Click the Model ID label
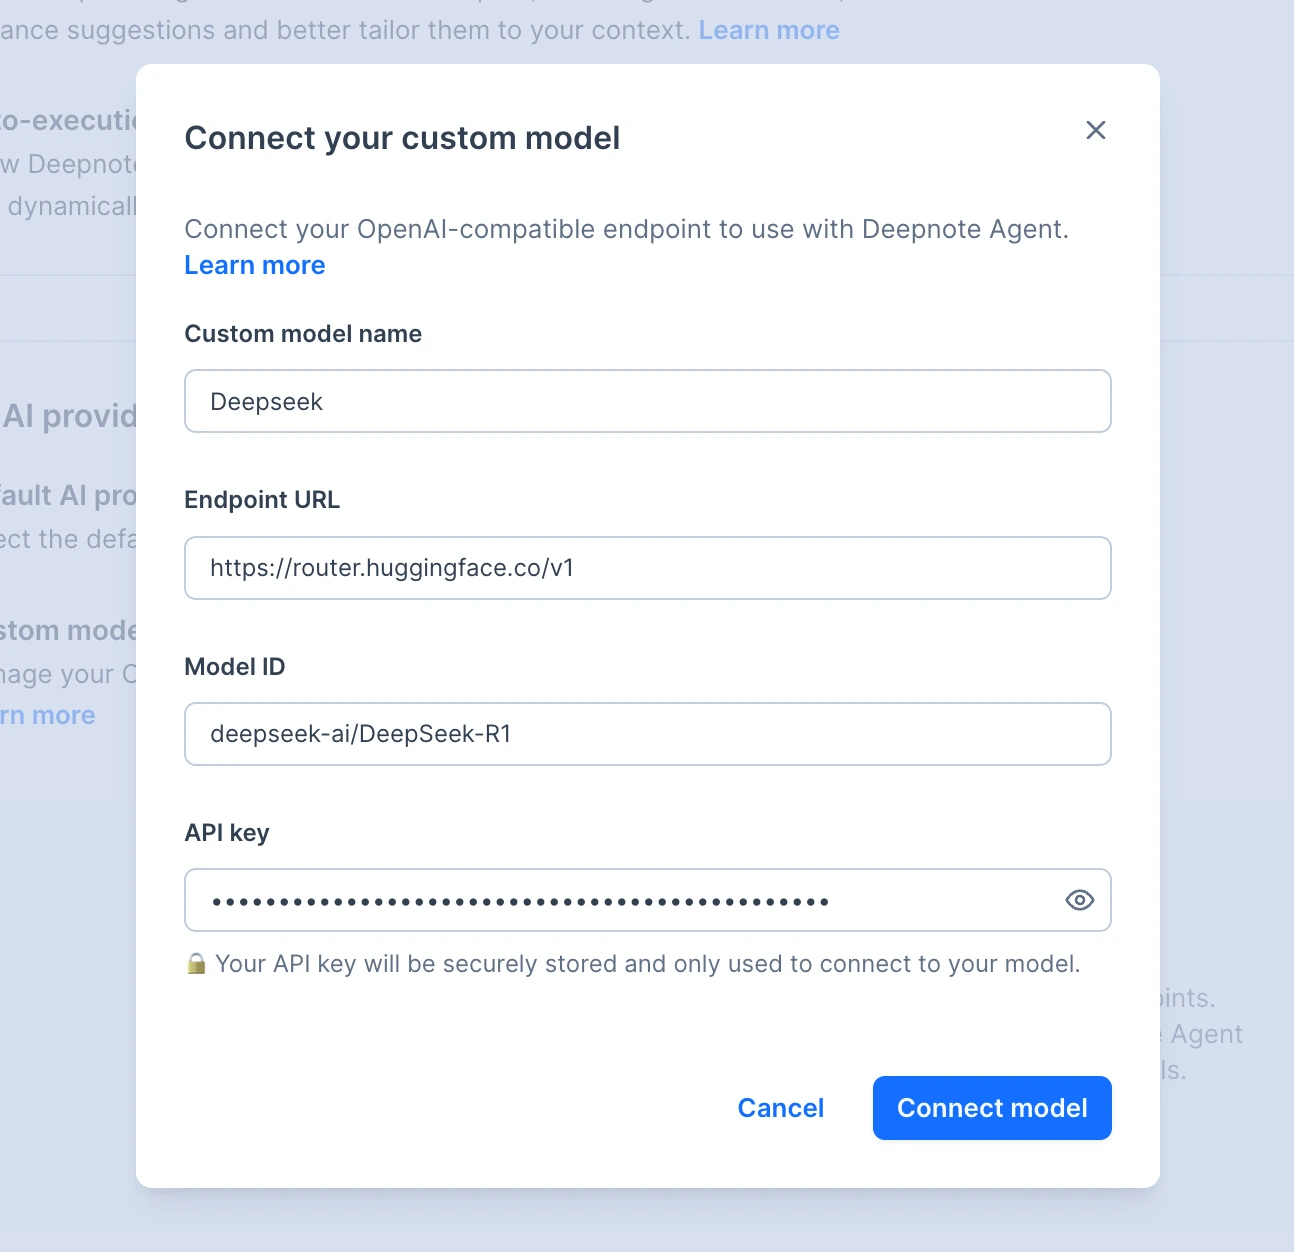 pos(235,667)
